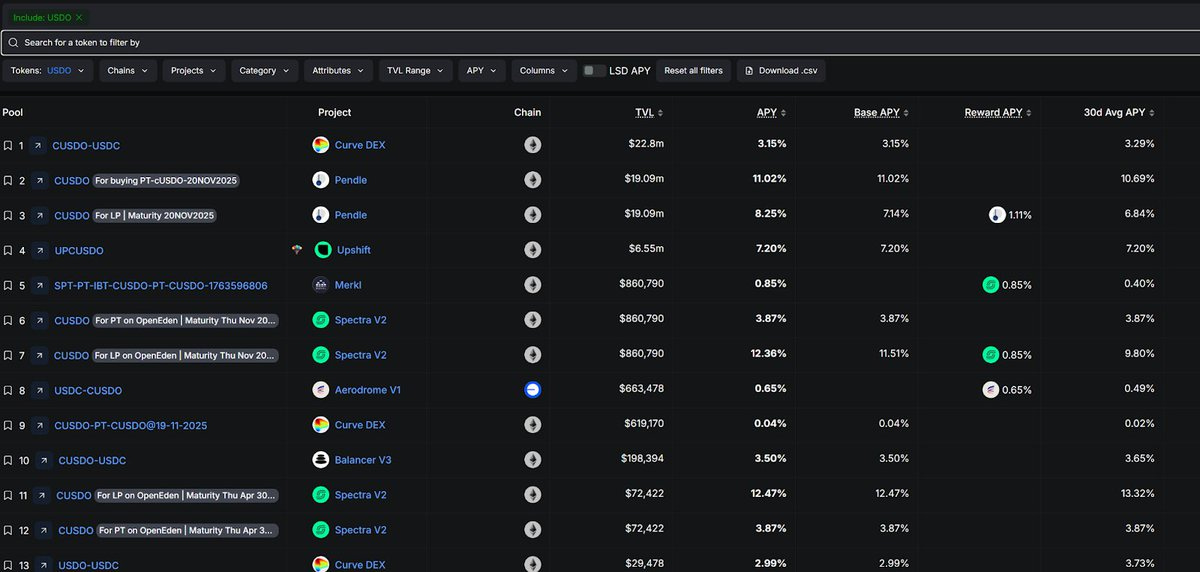The width and height of the screenshot is (1200, 572).
Task: Click $663,478 TVL value
Action: coord(641,390)
